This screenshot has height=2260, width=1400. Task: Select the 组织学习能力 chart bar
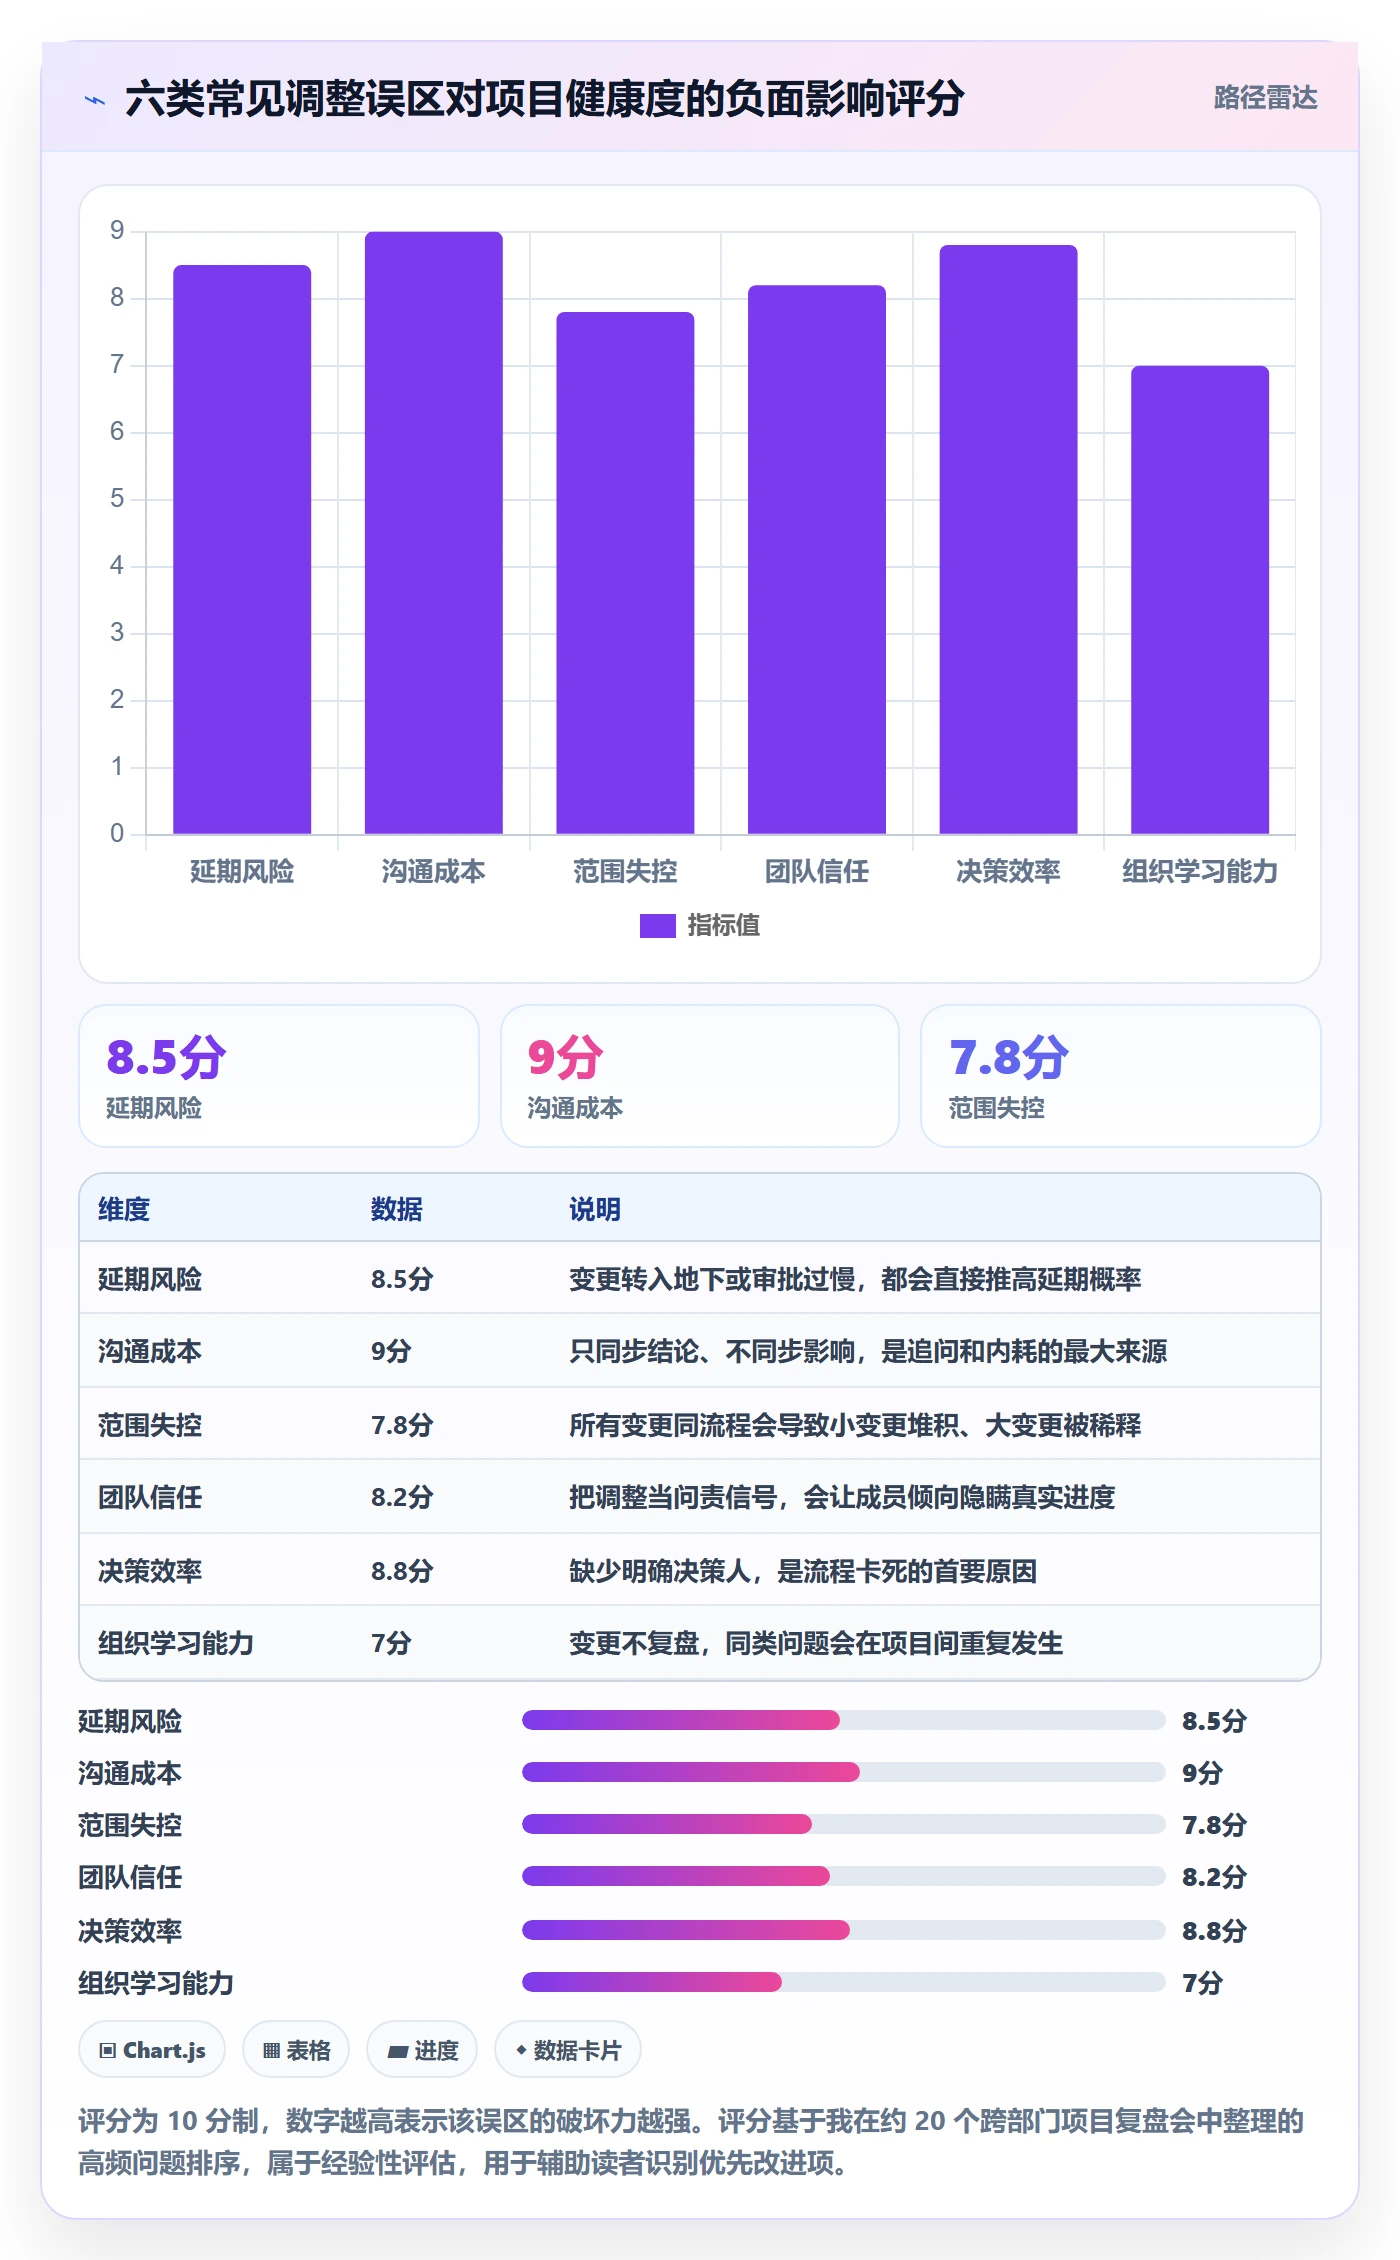pos(1200,600)
